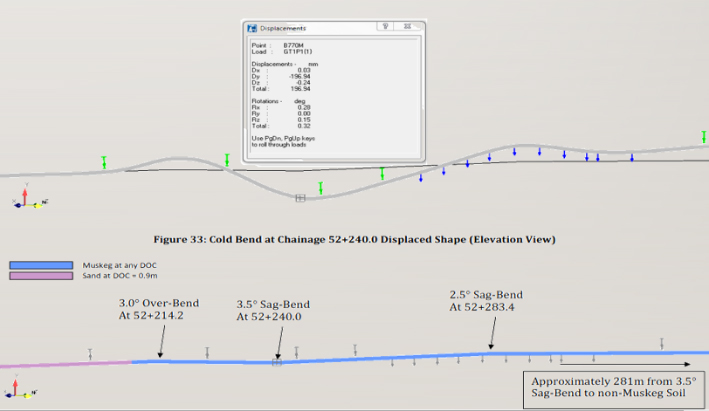This screenshot has width=709, height=411.
Task: Click the pink Sand legend swatch
Action: (41, 276)
